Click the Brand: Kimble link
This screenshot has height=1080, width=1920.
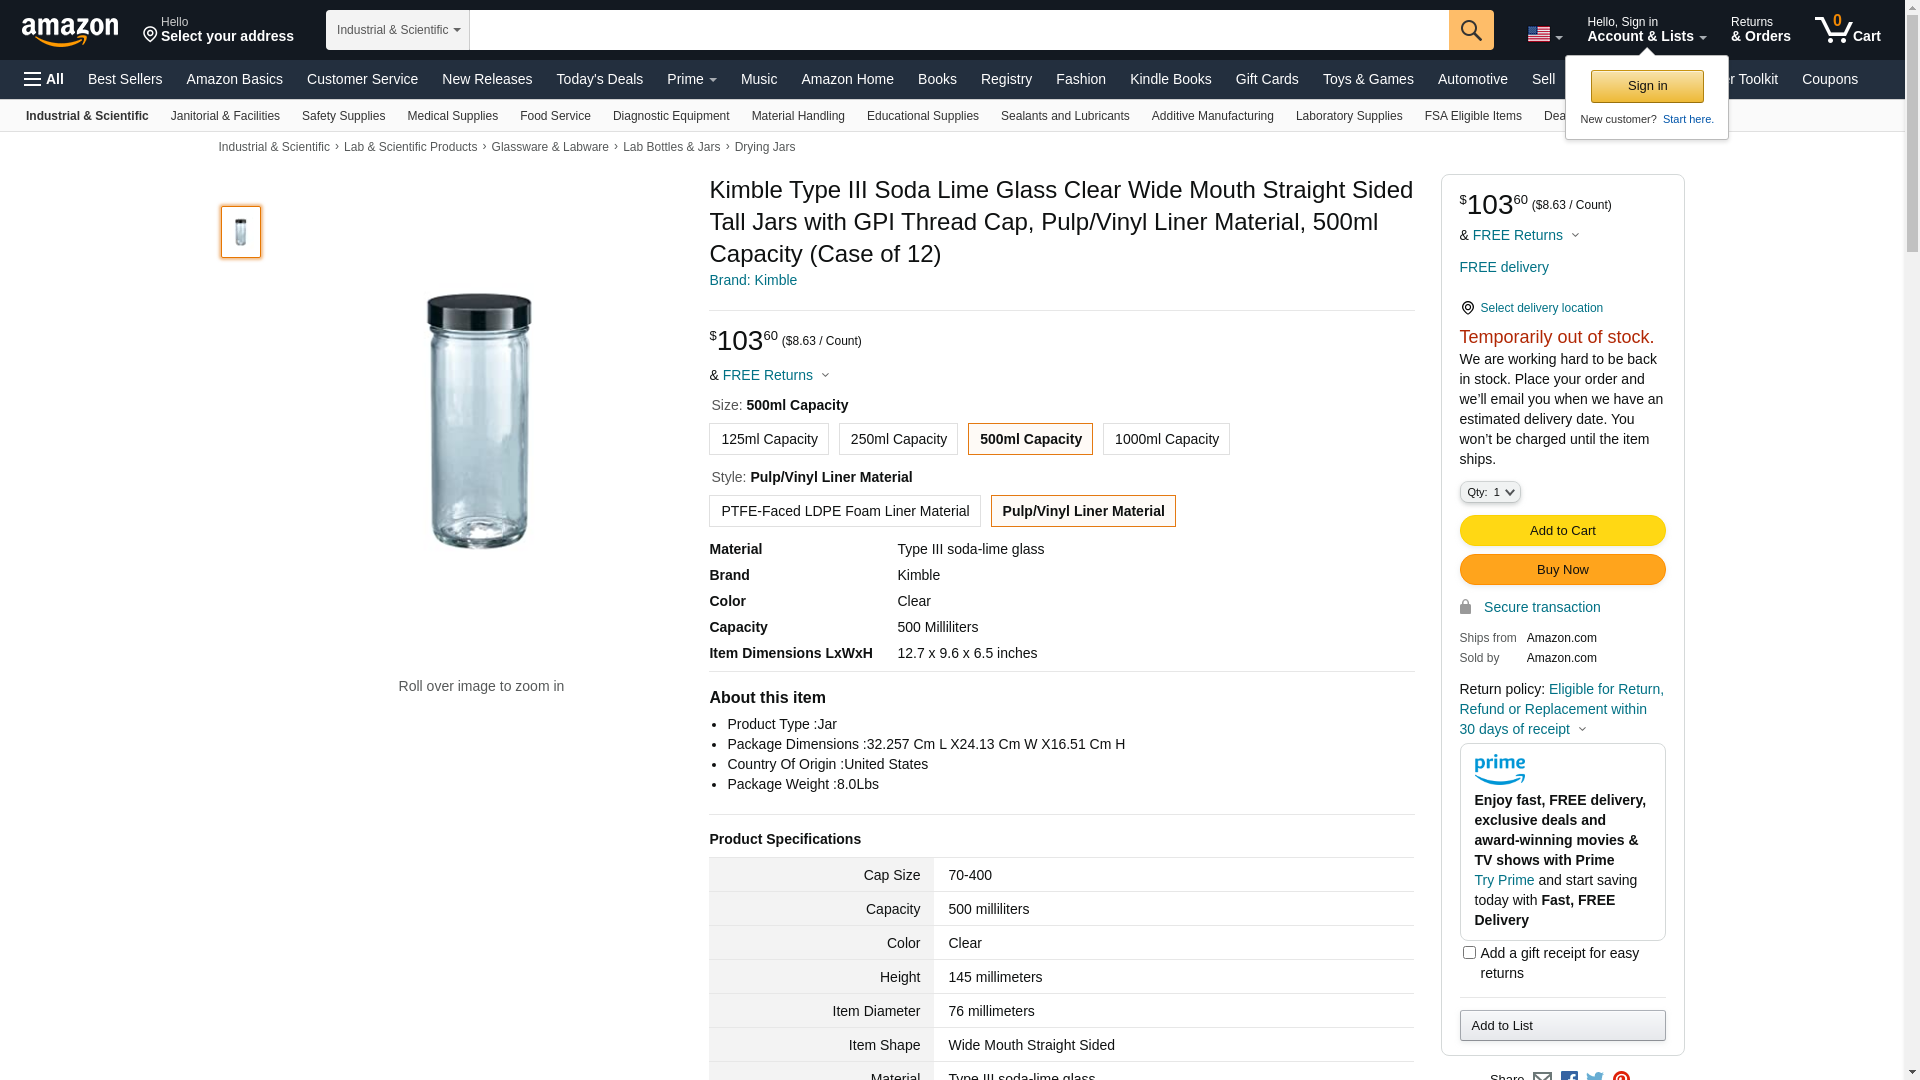[x=753, y=280]
